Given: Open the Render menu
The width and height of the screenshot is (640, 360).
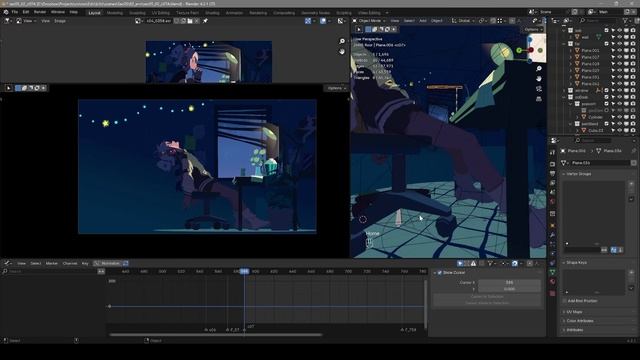Looking at the screenshot, I should pos(40,12).
